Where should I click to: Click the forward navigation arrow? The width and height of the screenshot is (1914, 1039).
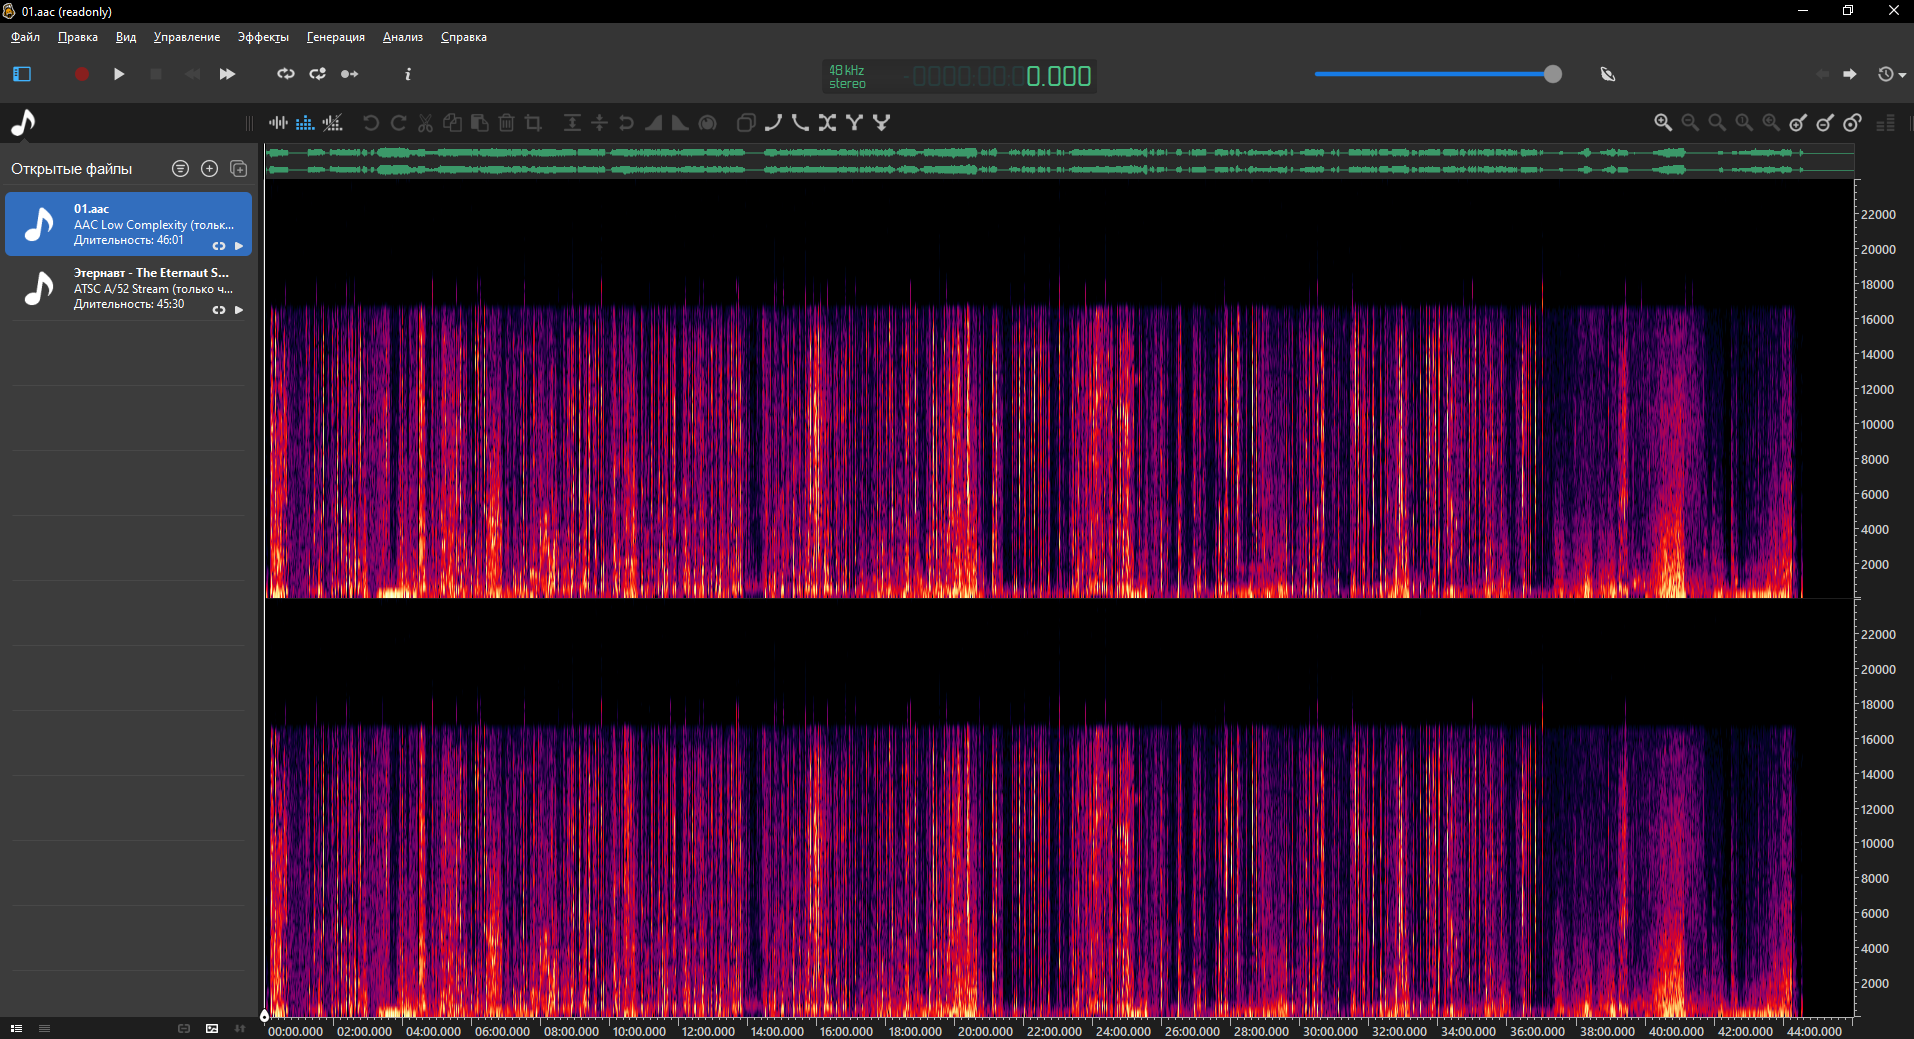[x=1850, y=74]
